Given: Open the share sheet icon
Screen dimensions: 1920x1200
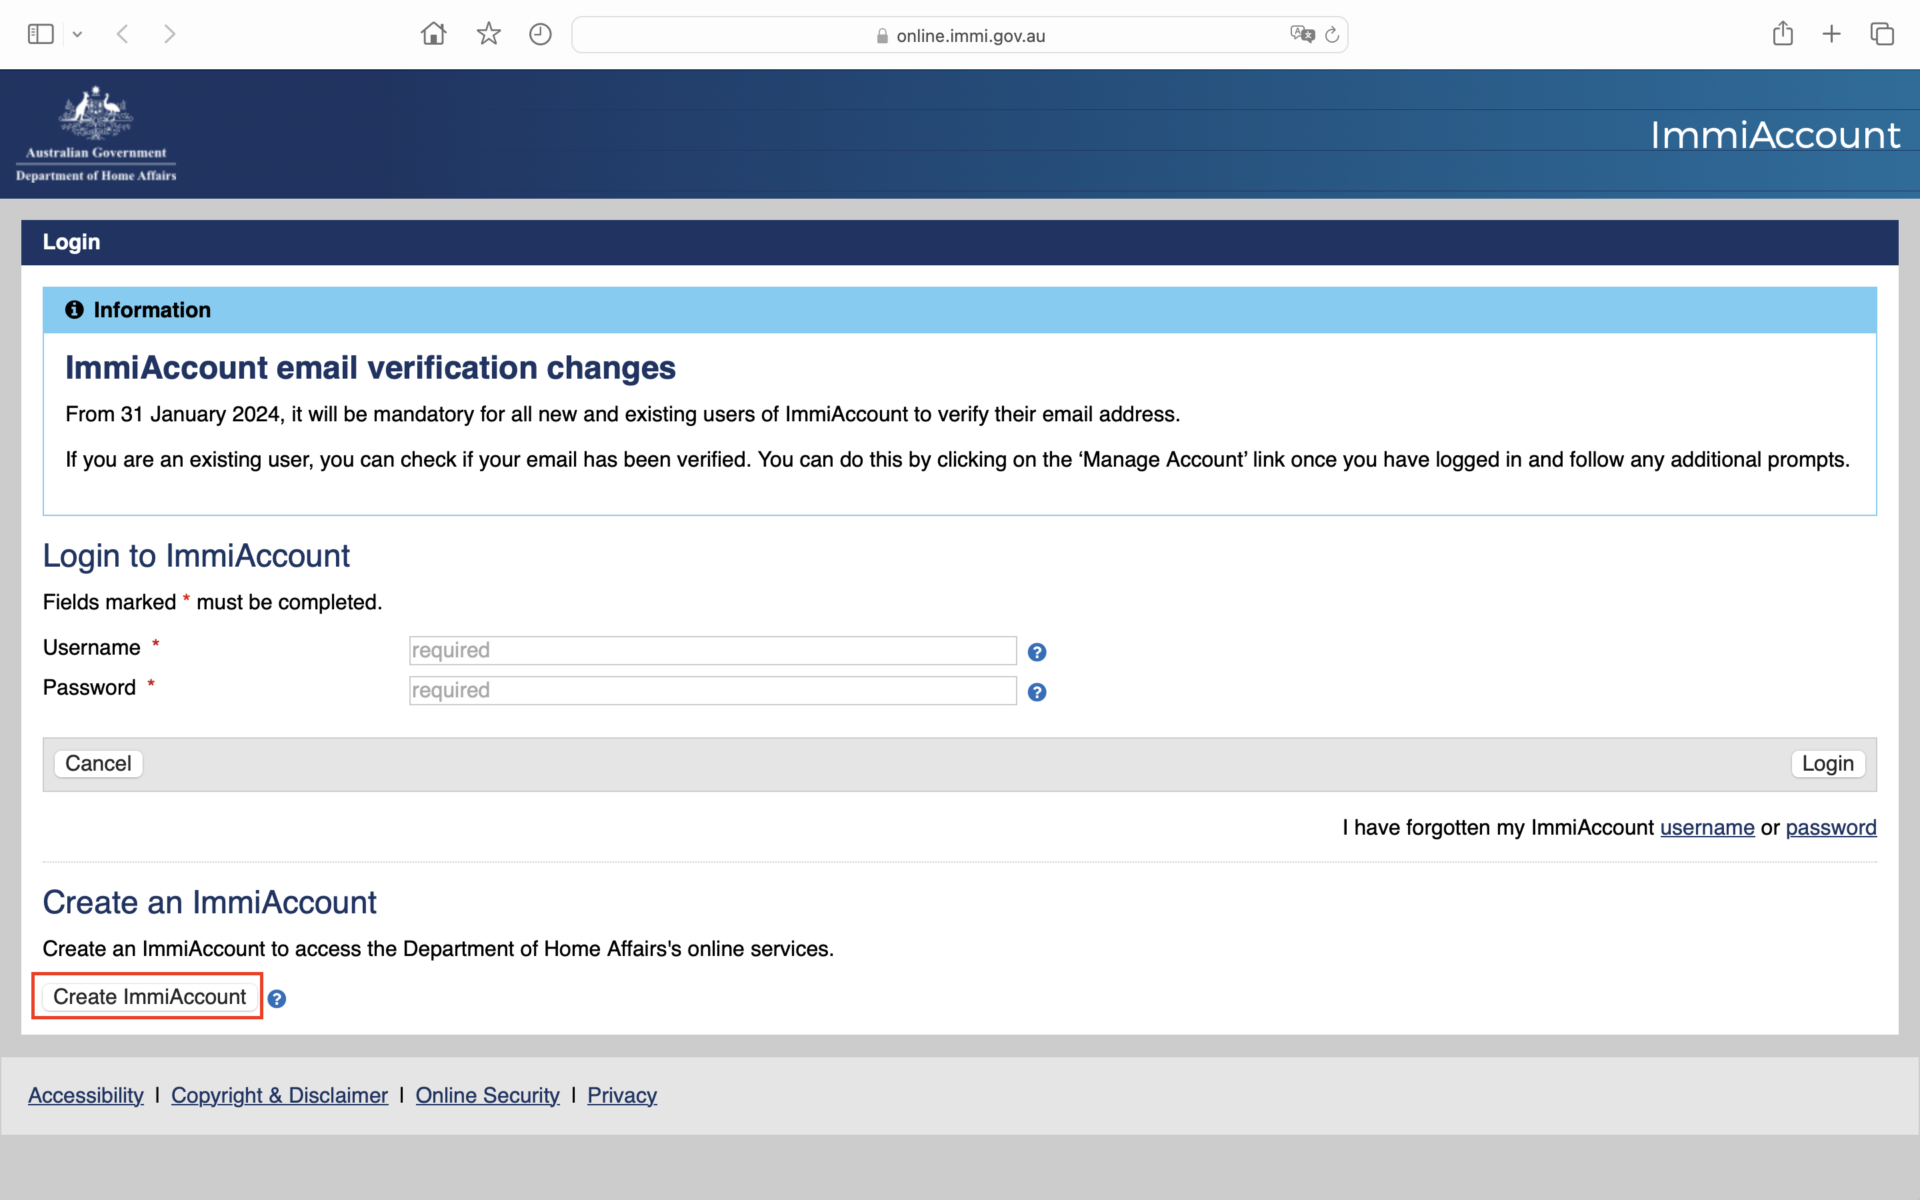Looking at the screenshot, I should click(1782, 34).
